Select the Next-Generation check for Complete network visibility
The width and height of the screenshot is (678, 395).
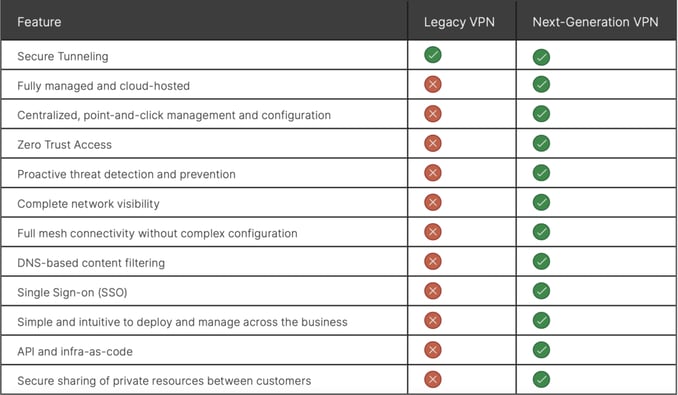[x=541, y=202]
